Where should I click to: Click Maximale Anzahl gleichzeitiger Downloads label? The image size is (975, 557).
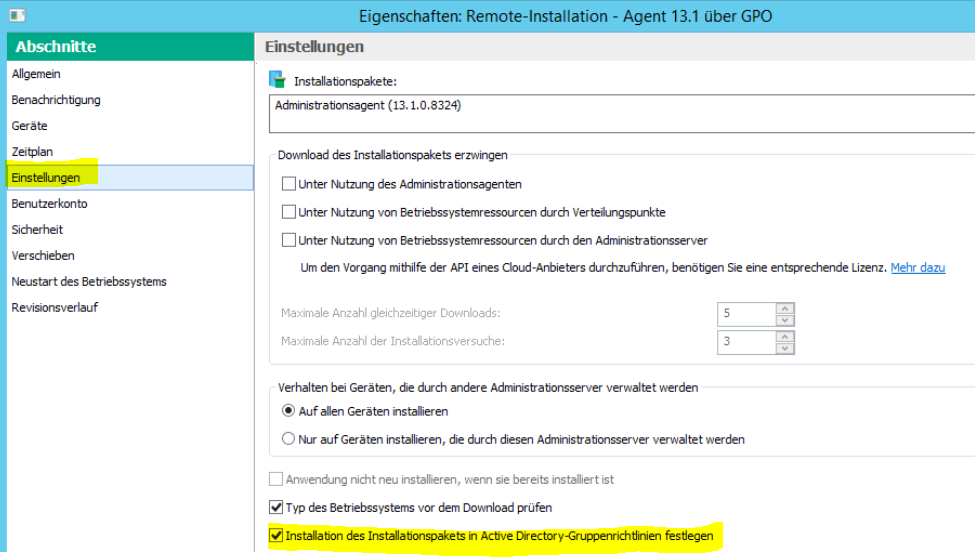tap(390, 313)
